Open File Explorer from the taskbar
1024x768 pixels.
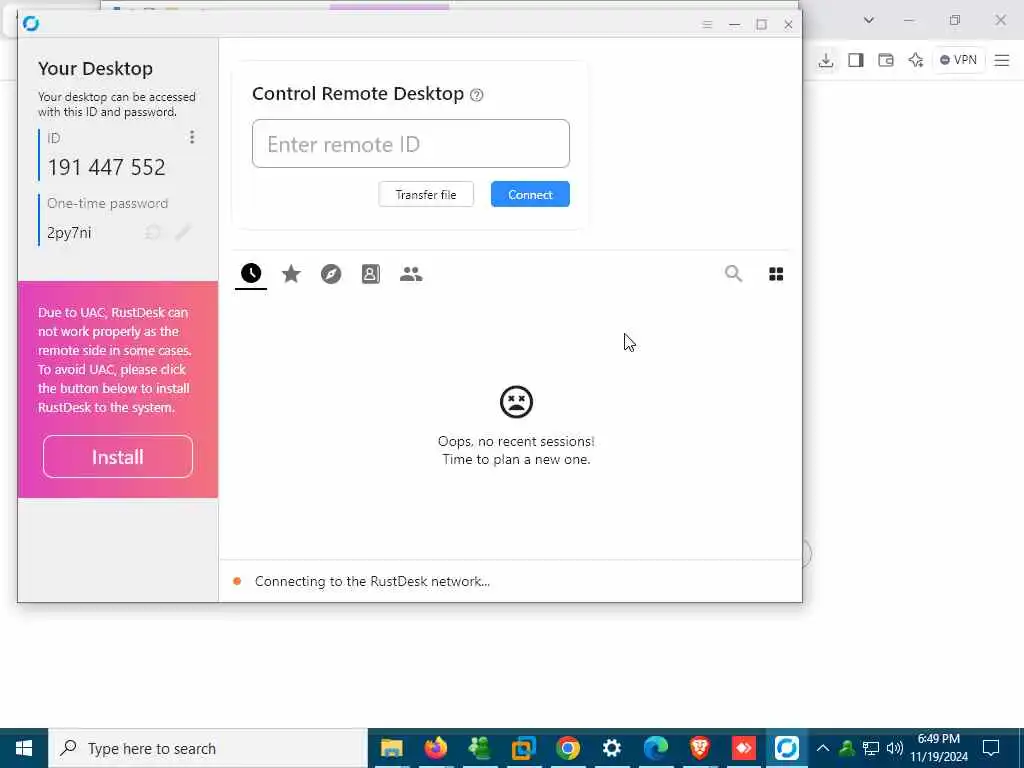point(391,748)
